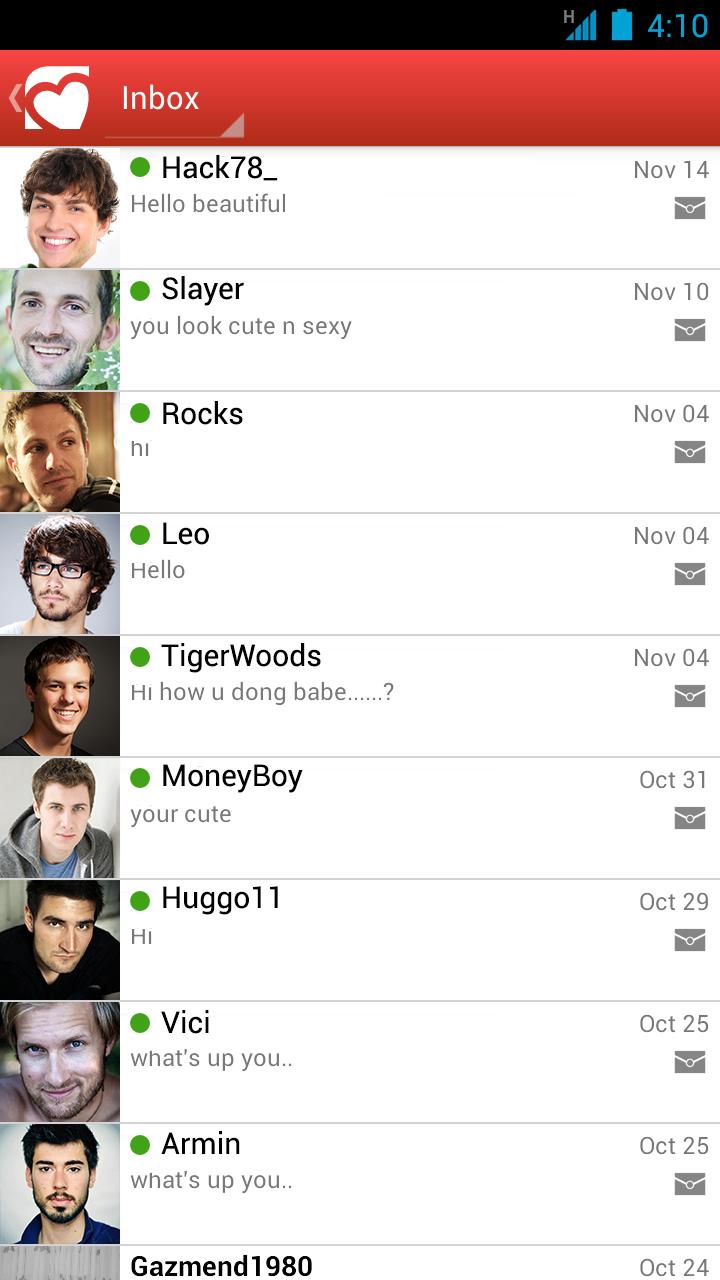Click envelope icon on MoneyBoy message
Image resolution: width=720 pixels, height=1280 pixels.
[x=690, y=818]
